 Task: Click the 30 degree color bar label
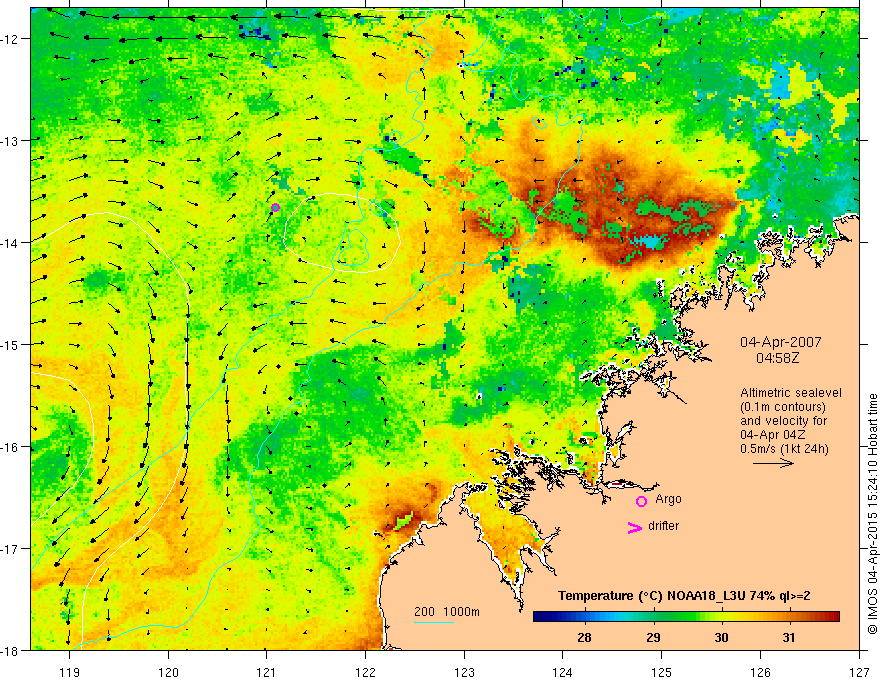(721, 637)
